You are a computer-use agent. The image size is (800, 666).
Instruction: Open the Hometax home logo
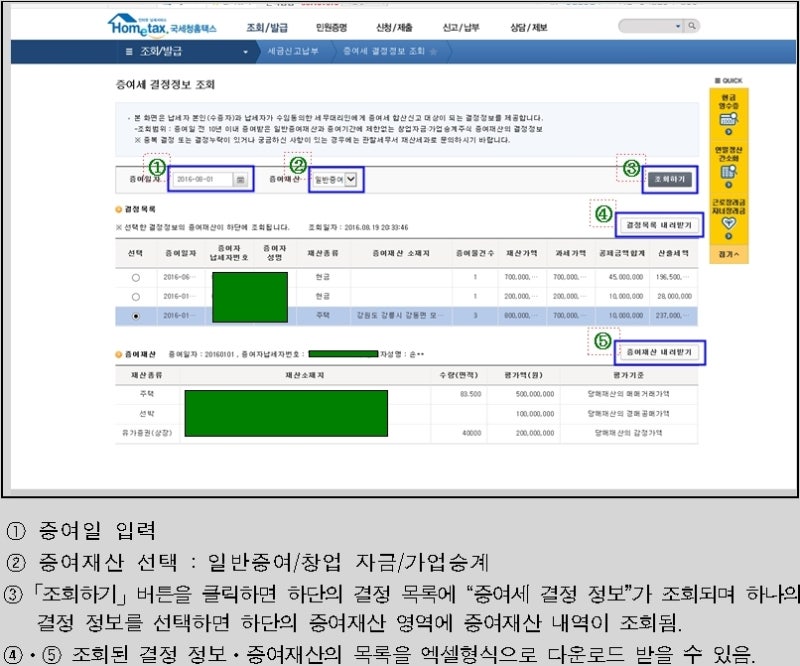(162, 25)
